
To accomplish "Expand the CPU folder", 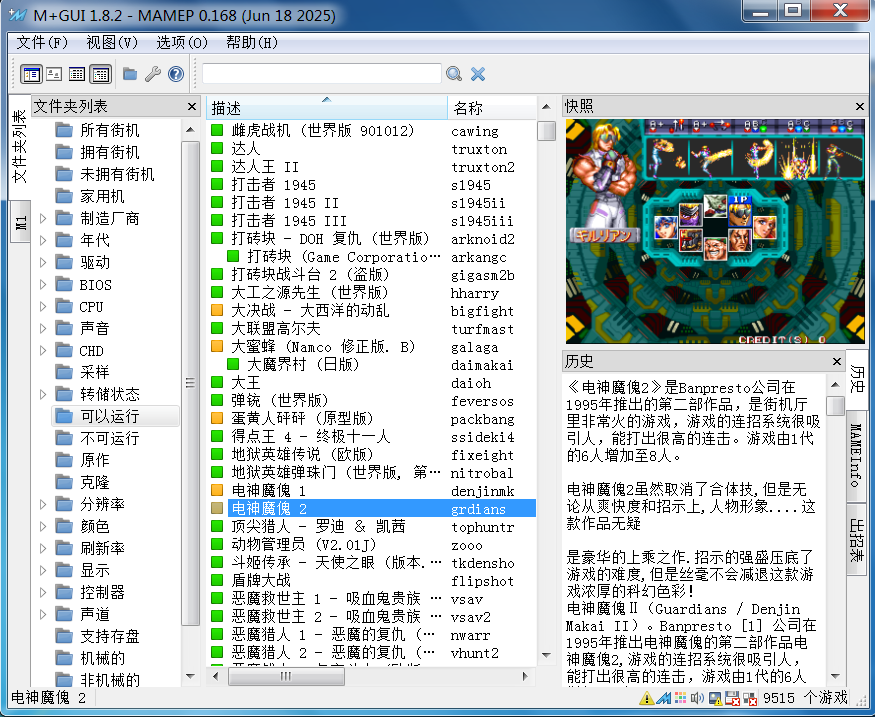I will point(43,306).
